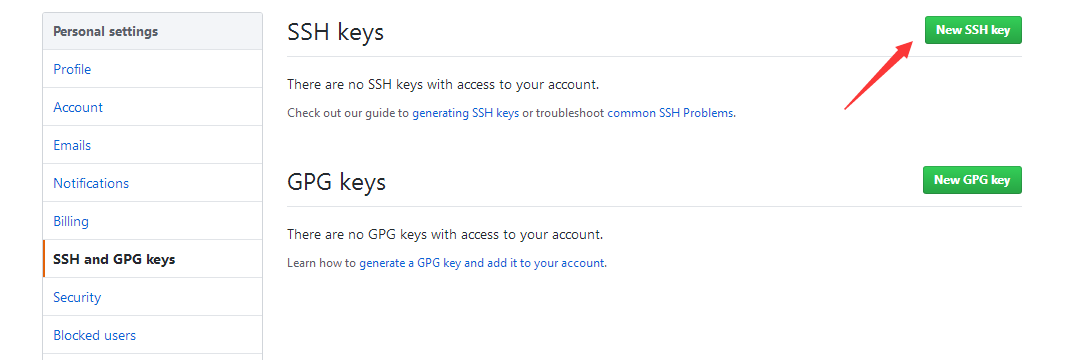Follow the generating SSH keys guide link

coord(466,113)
